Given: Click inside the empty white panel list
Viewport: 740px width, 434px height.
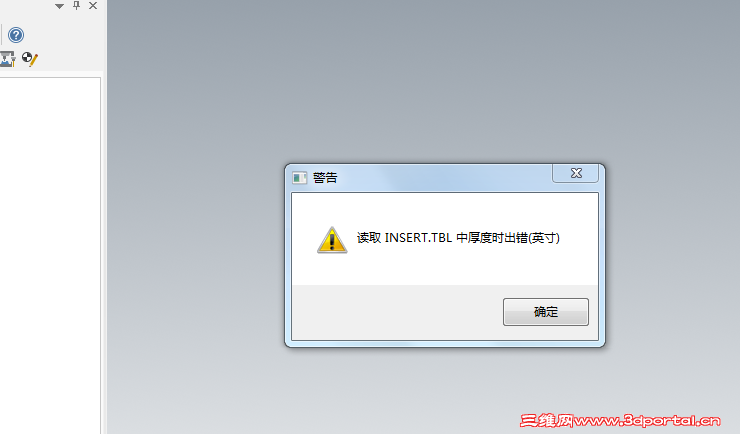Looking at the screenshot, I should 50,255.
